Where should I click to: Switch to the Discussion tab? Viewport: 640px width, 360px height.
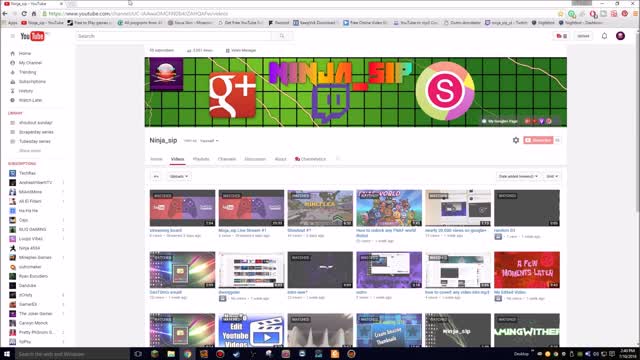[255, 159]
